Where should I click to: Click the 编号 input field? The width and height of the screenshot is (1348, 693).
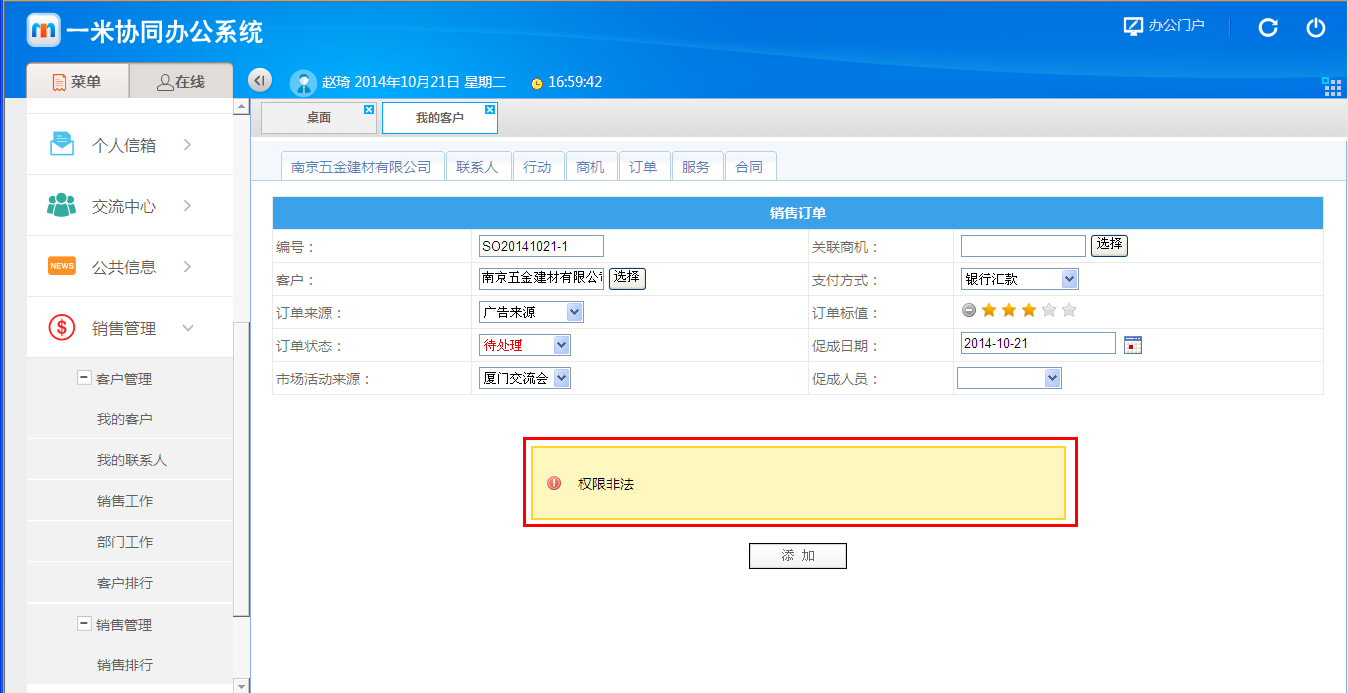pyautogui.click(x=541, y=246)
